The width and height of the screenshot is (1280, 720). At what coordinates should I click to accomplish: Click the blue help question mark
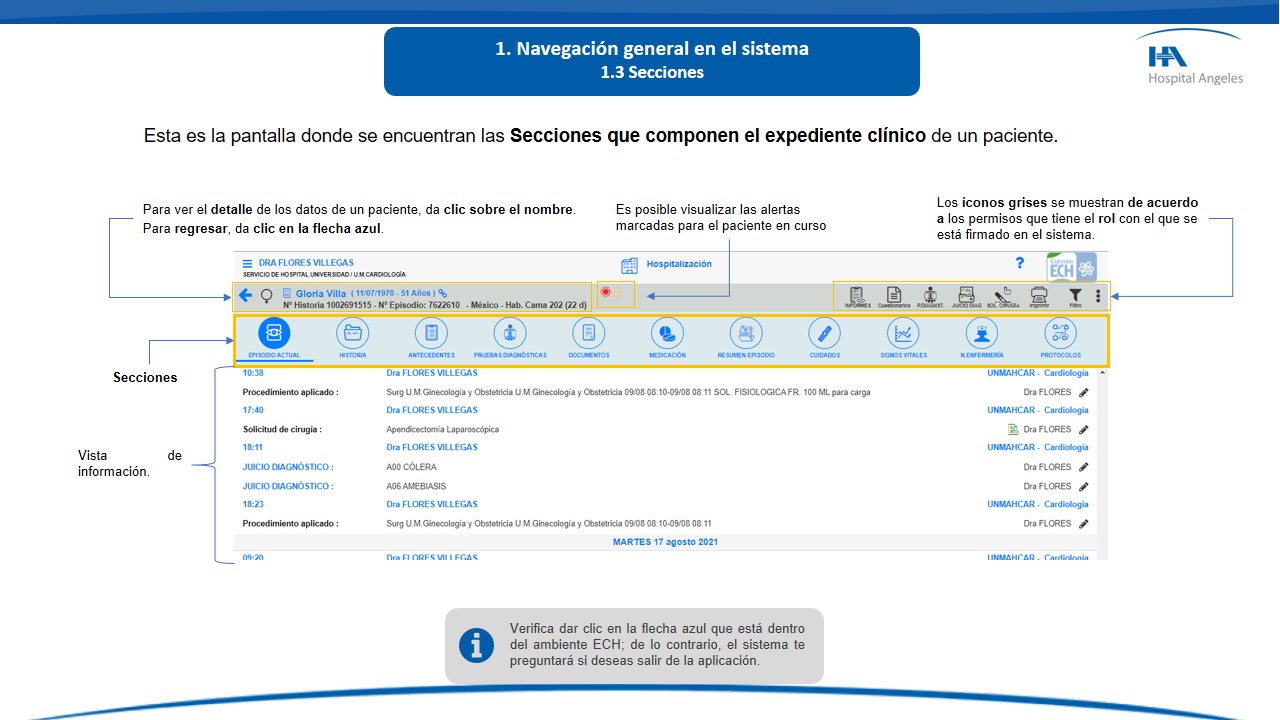pyautogui.click(x=1020, y=263)
